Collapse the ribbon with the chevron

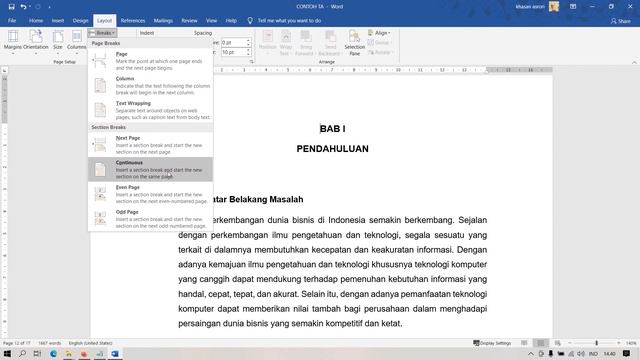click(634, 62)
